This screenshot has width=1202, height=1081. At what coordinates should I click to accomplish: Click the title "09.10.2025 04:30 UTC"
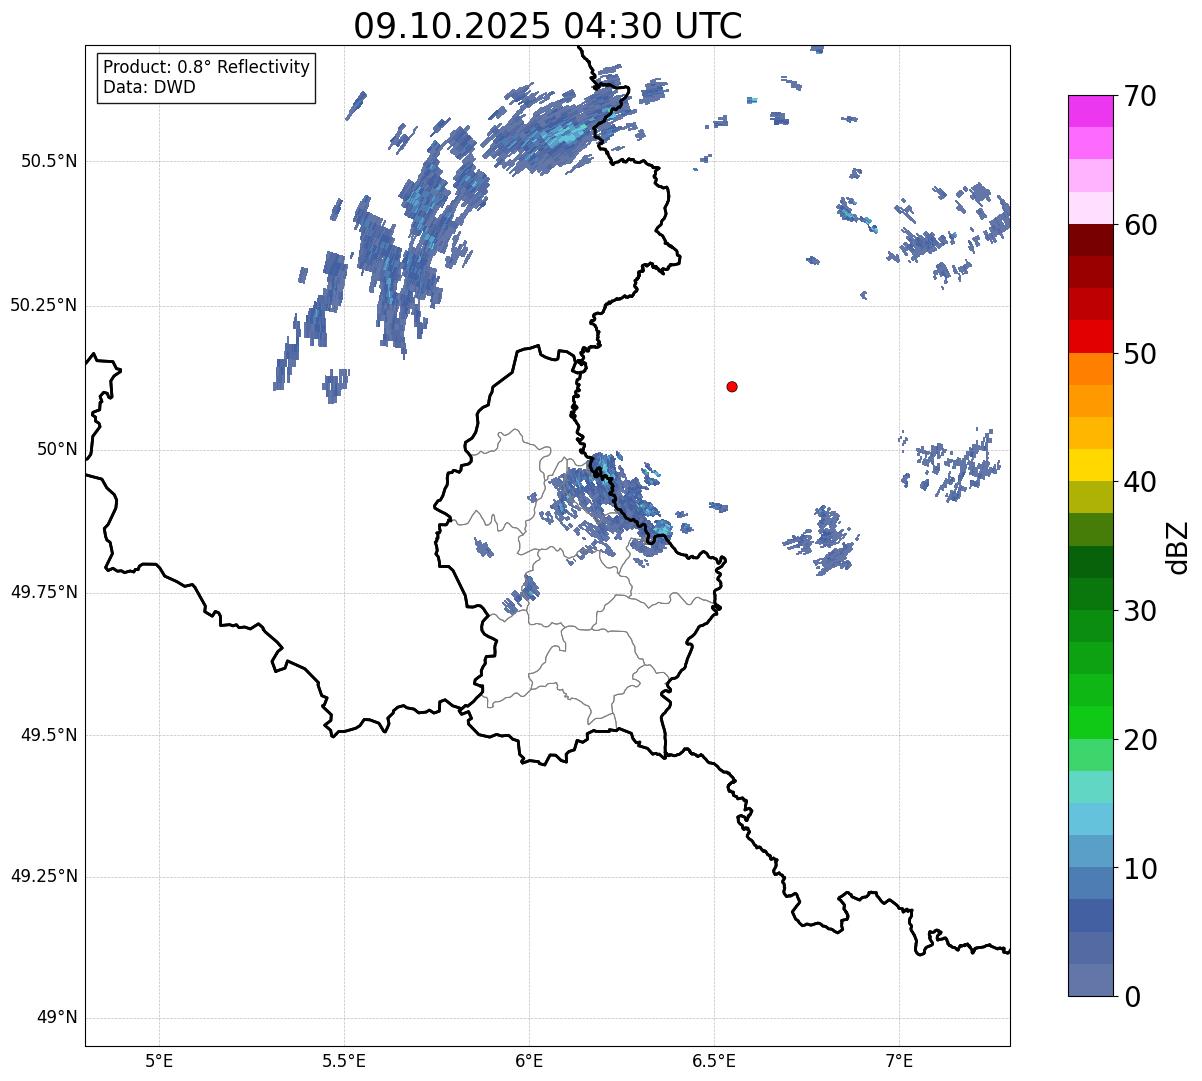point(548,26)
